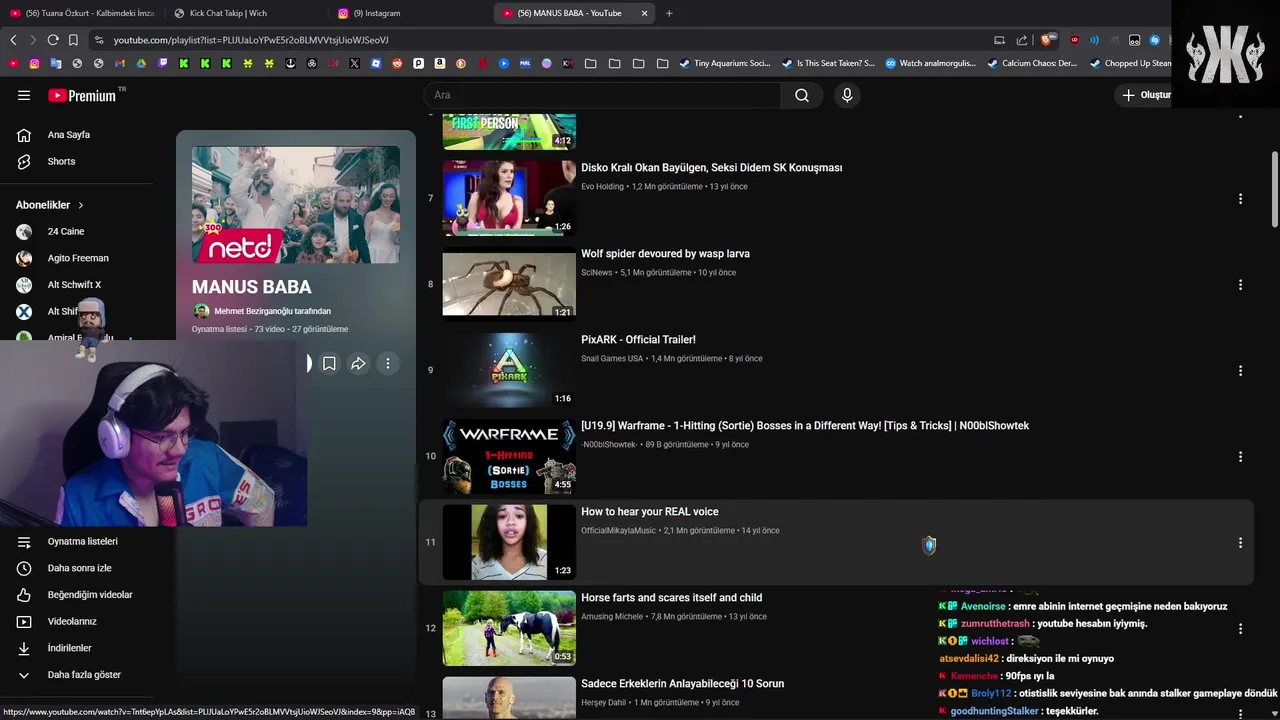Click the YouTube address bar URL
Screen dimensions: 1280x720
click(x=251, y=40)
